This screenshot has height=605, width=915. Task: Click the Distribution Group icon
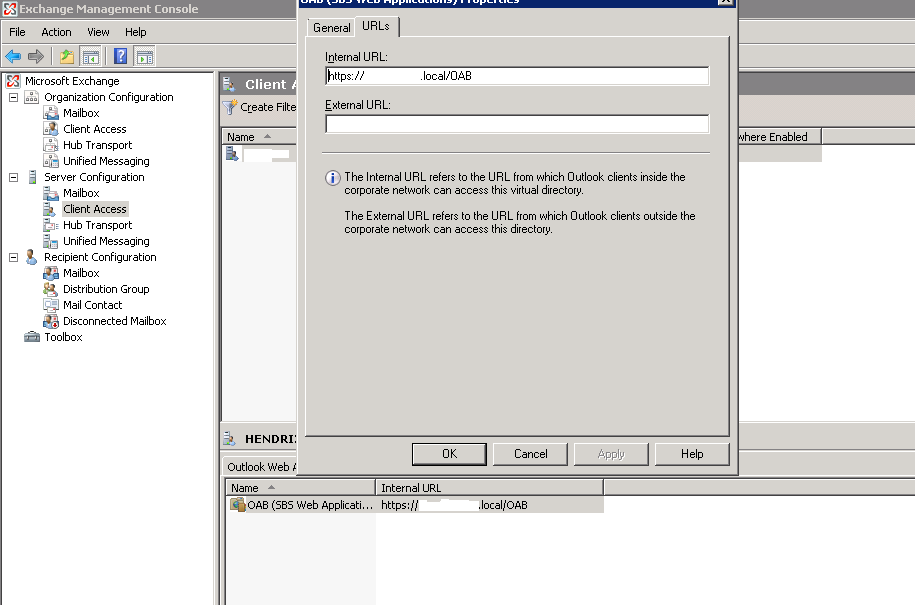pos(51,289)
